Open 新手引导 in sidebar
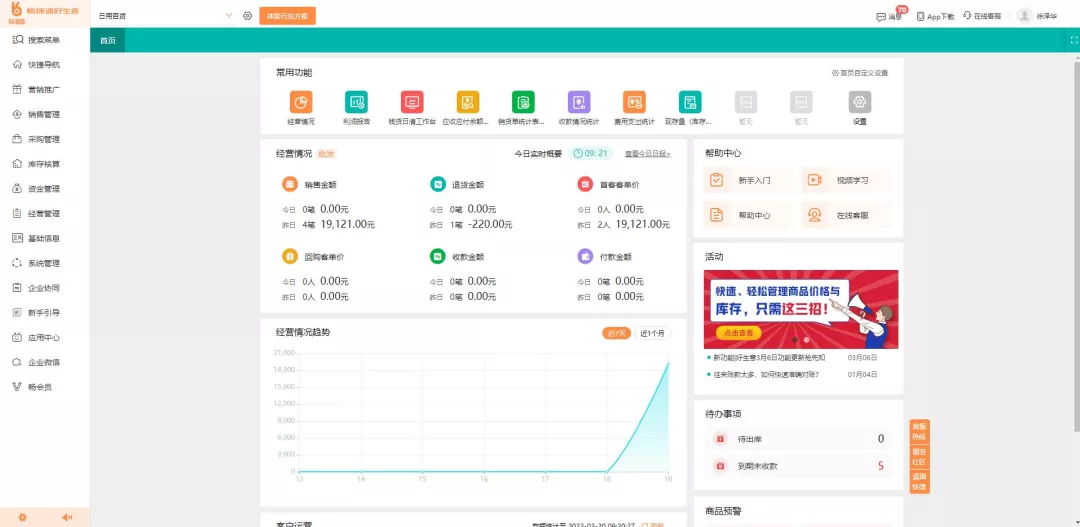The width and height of the screenshot is (1080, 527). [45, 313]
